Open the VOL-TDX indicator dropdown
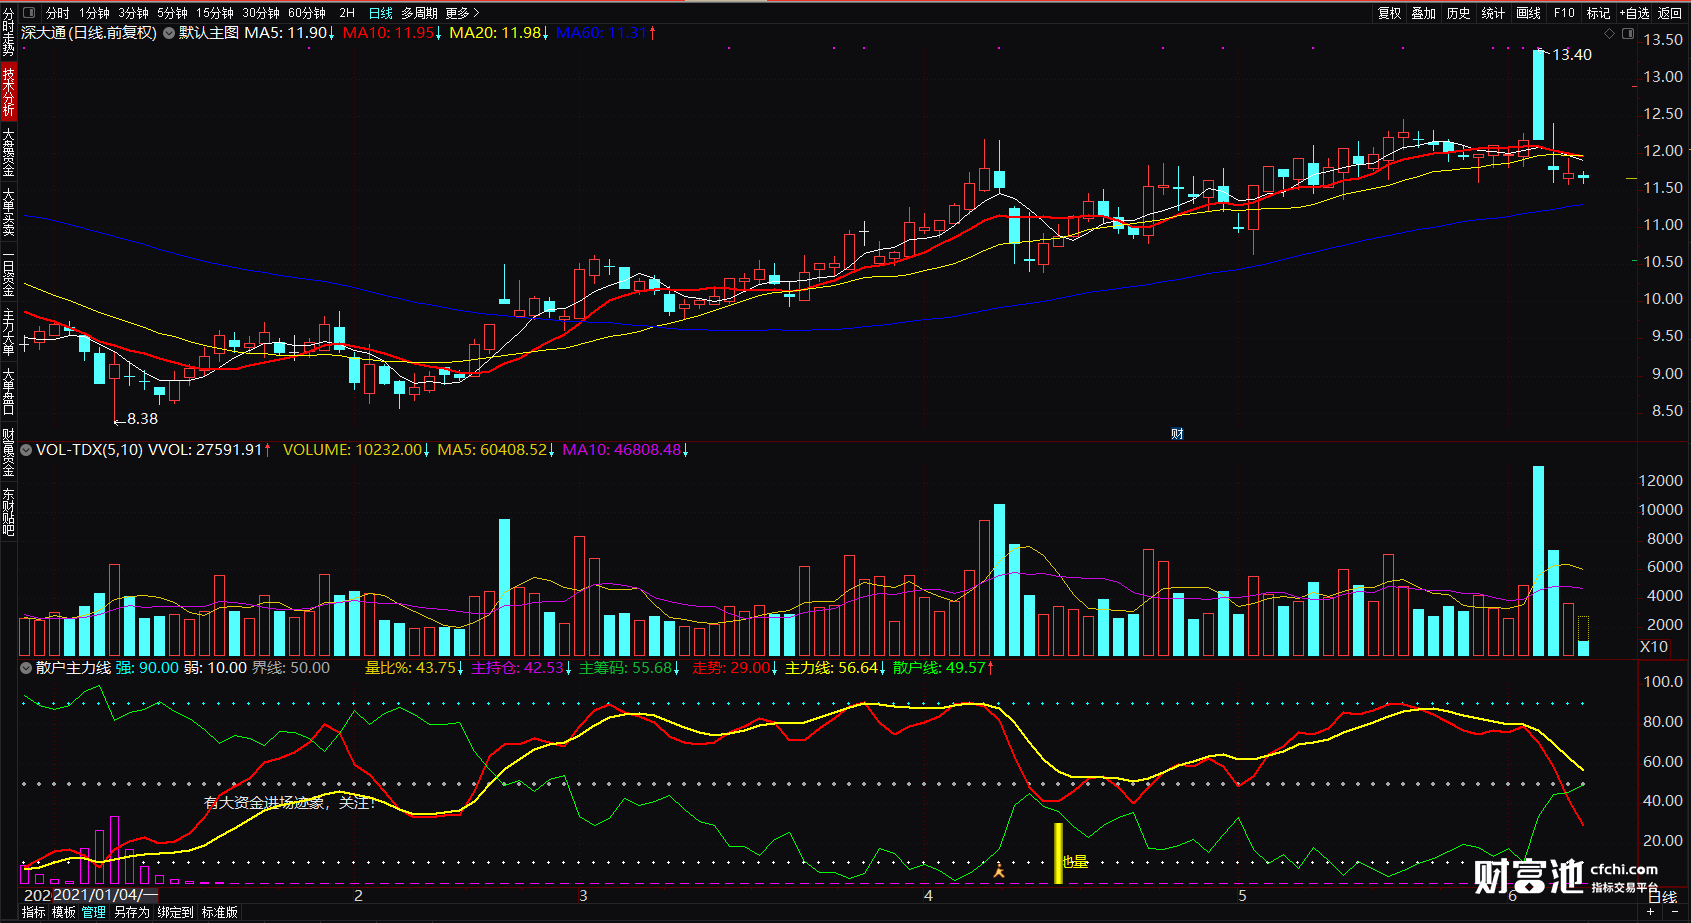Viewport: 1691px width, 923px height. click(x=26, y=450)
